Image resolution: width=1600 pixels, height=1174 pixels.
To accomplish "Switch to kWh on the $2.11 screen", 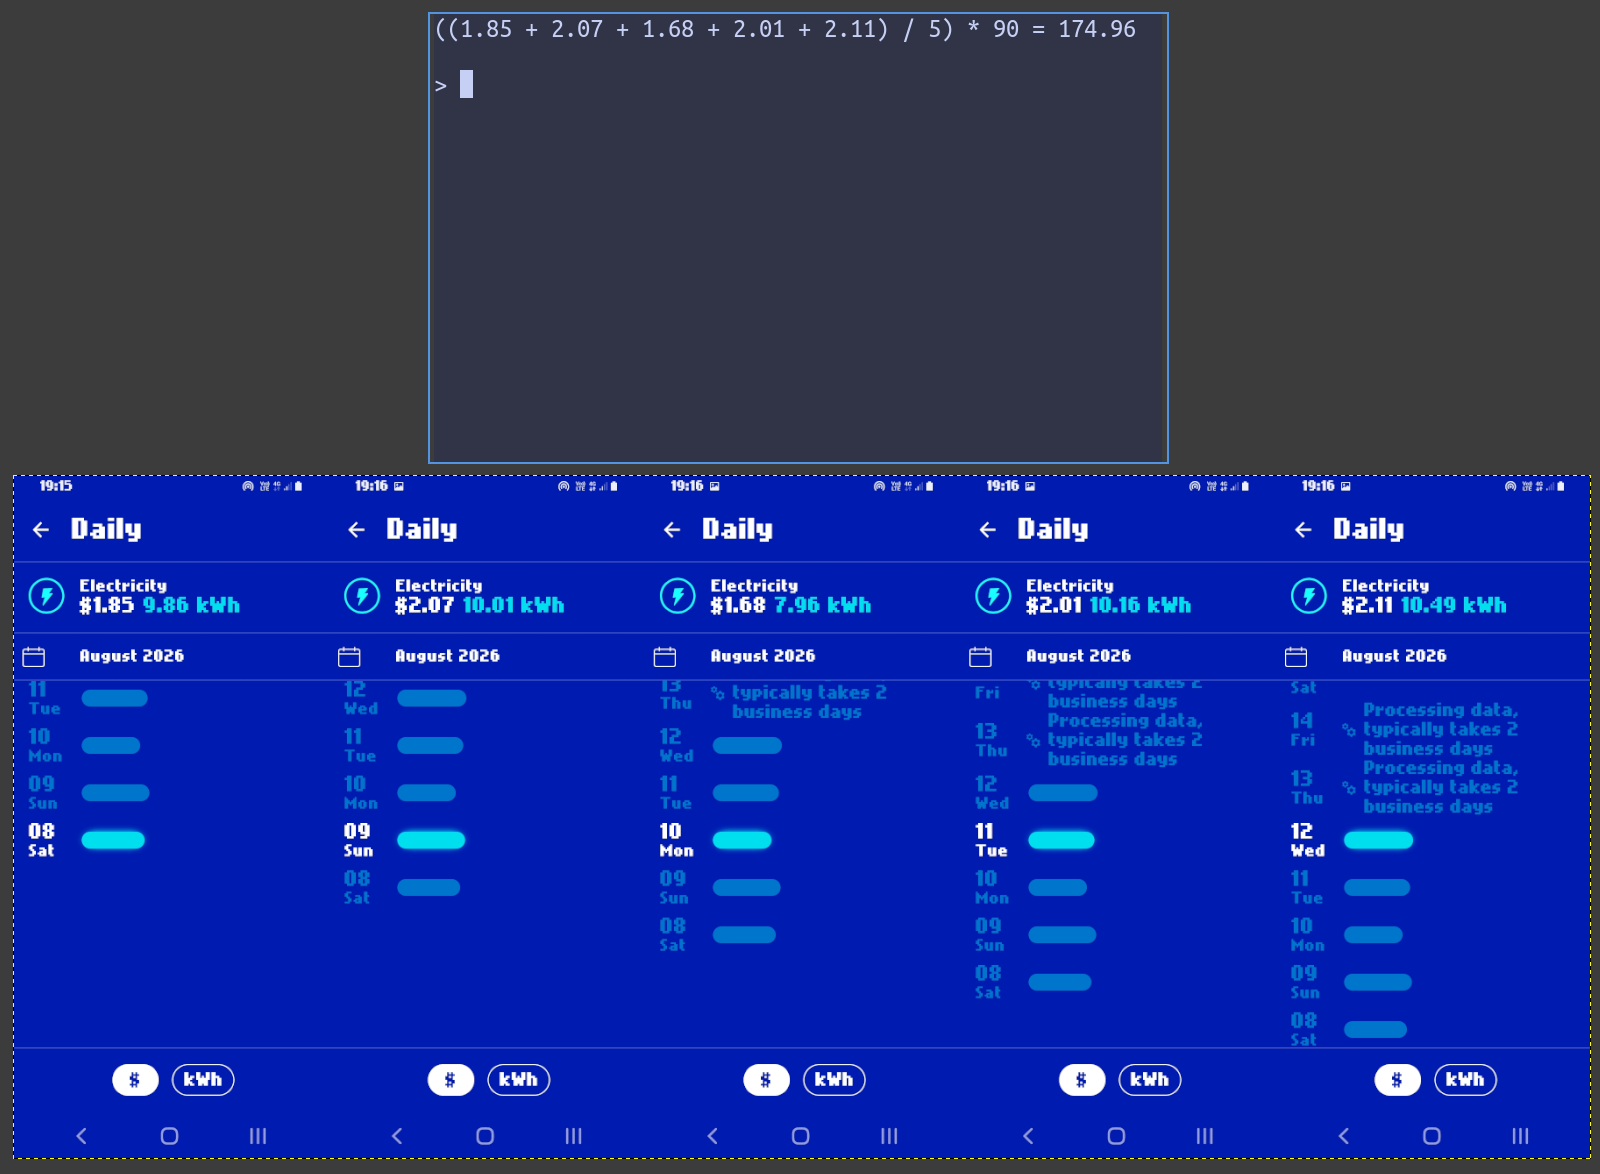I will tap(1465, 1080).
